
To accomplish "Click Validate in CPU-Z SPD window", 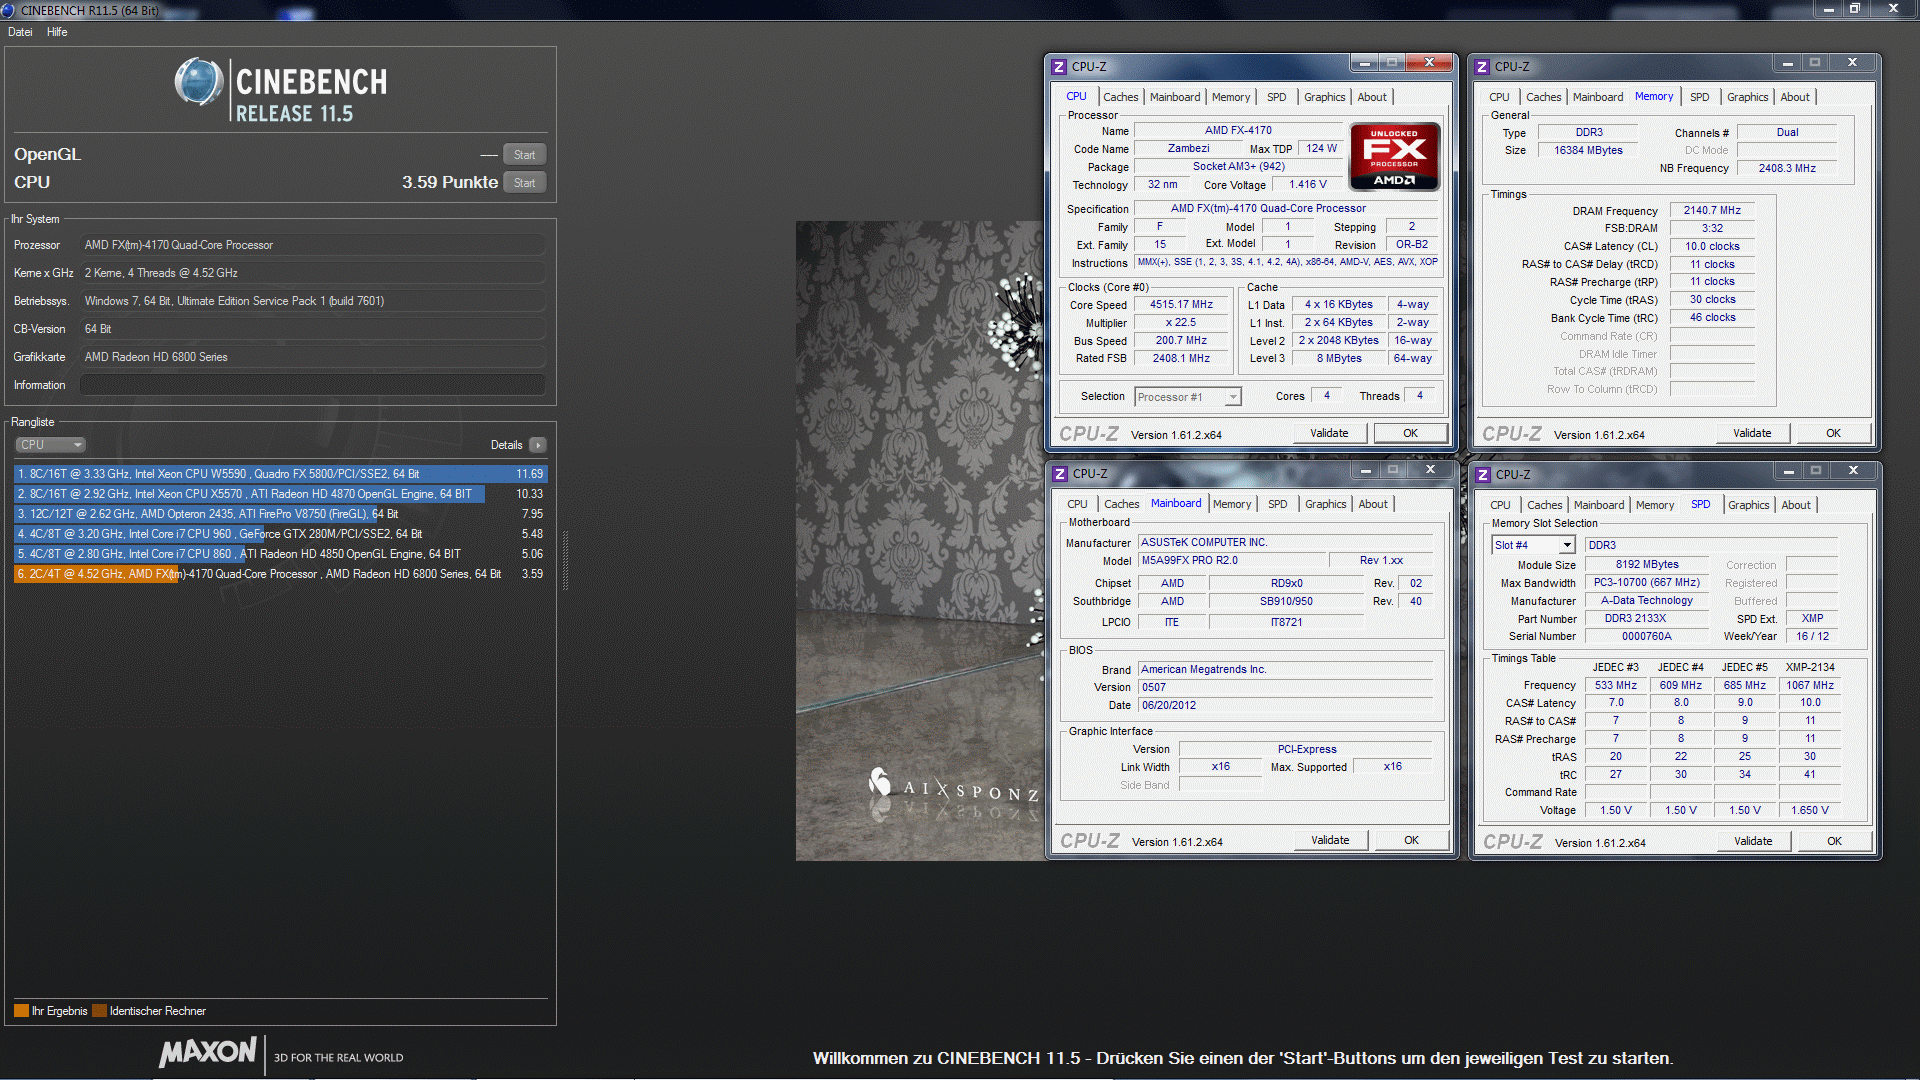I will coord(1753,842).
